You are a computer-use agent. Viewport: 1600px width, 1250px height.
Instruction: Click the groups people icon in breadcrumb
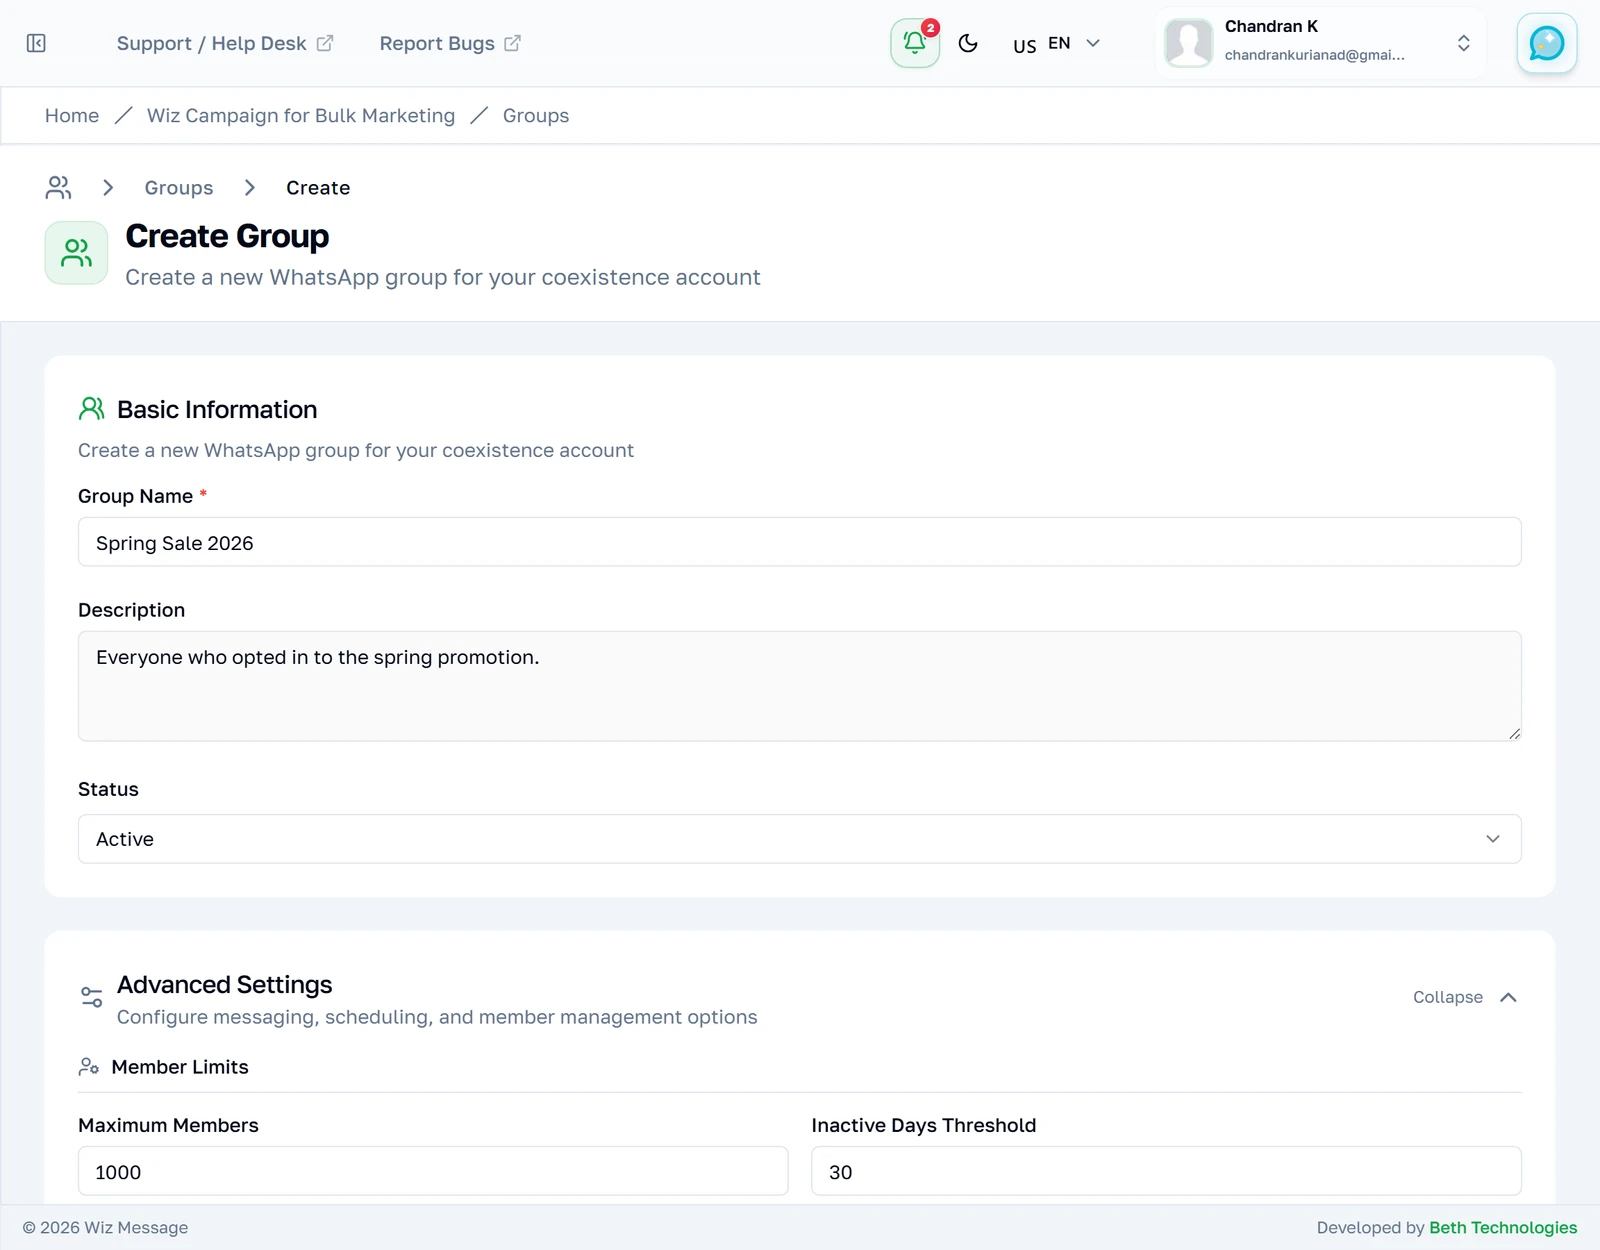coord(59,187)
